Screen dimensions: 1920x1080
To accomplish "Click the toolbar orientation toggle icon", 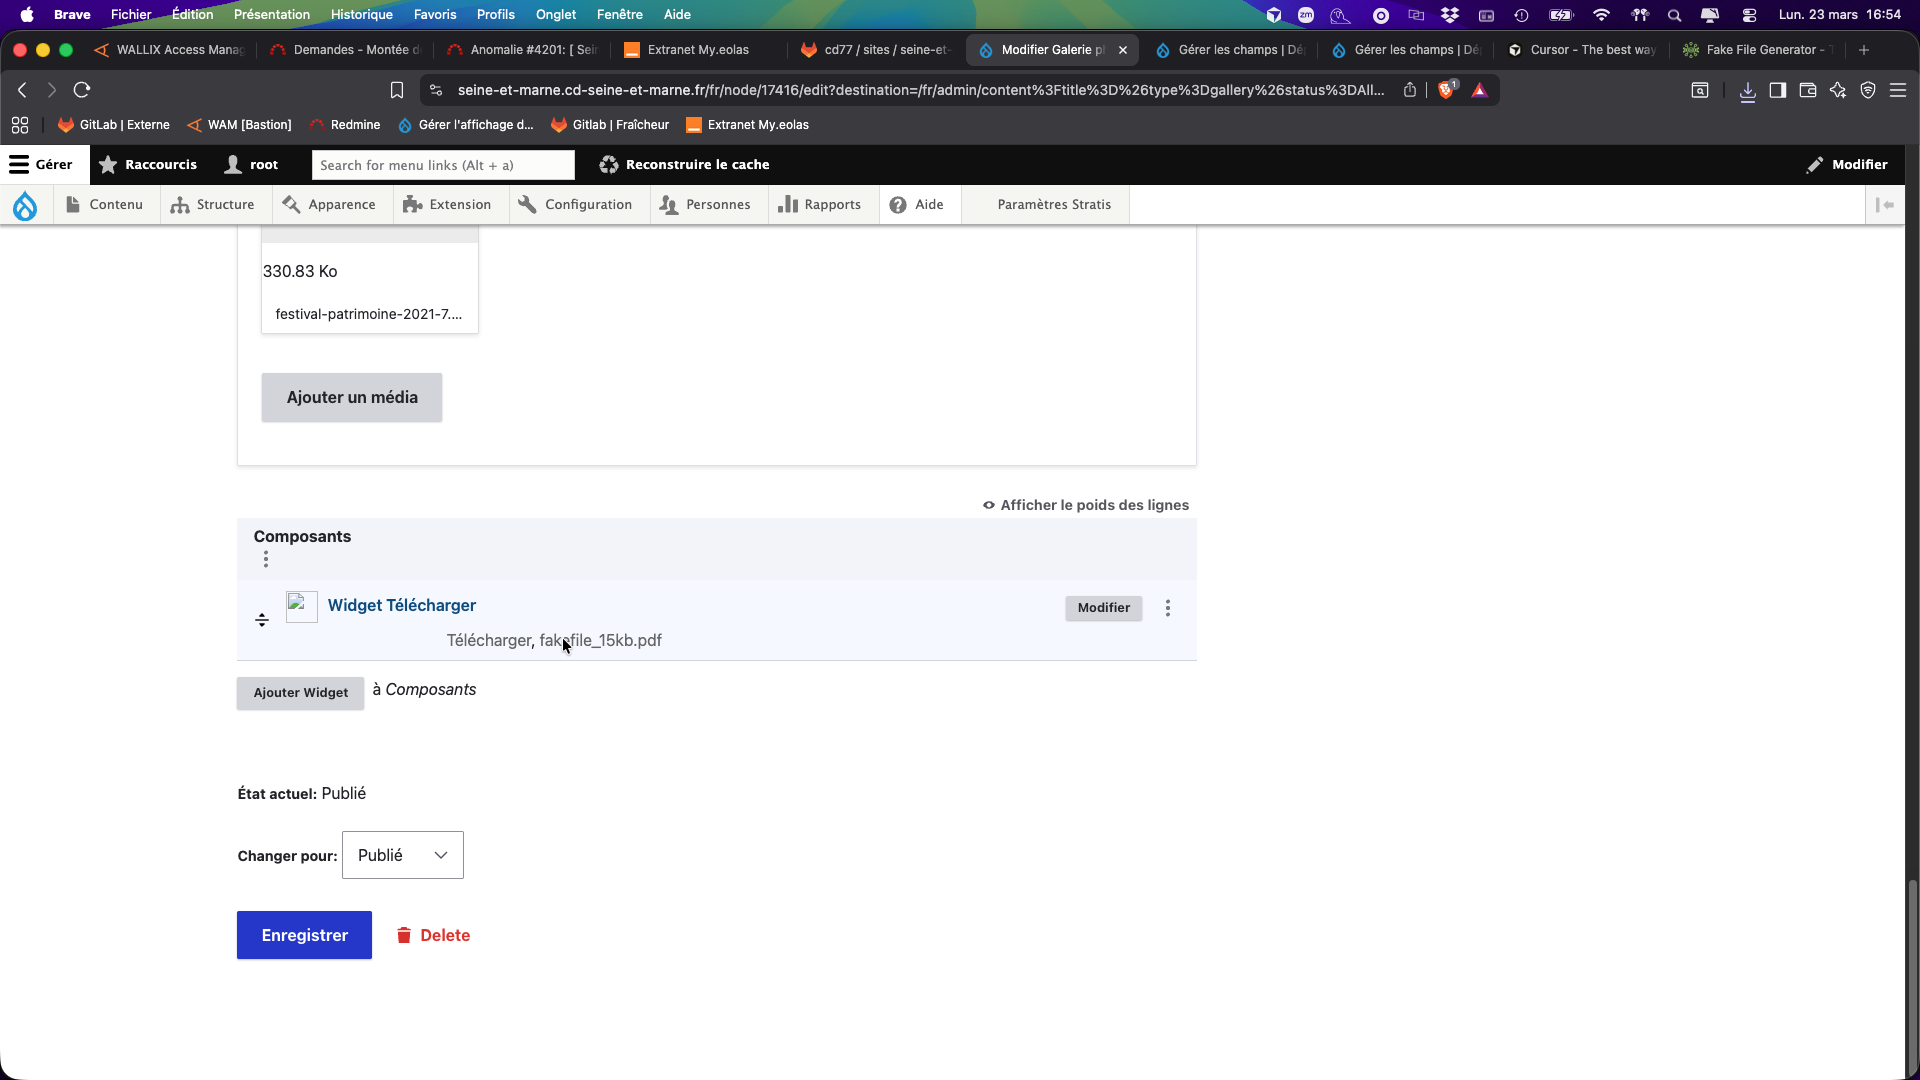I will (x=1885, y=205).
